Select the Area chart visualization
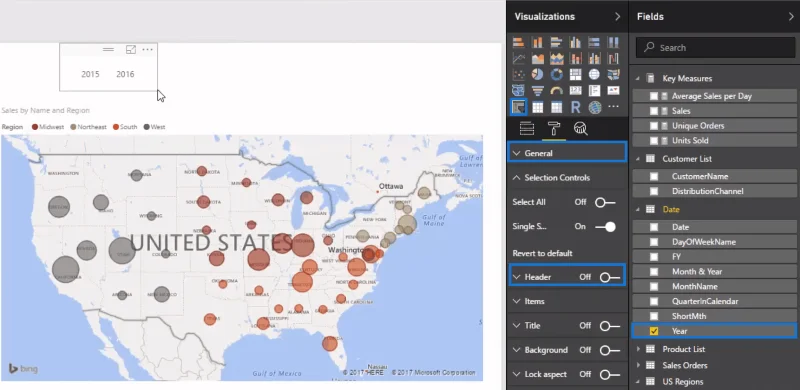Image resolution: width=800 pixels, height=390 pixels. coord(537,59)
